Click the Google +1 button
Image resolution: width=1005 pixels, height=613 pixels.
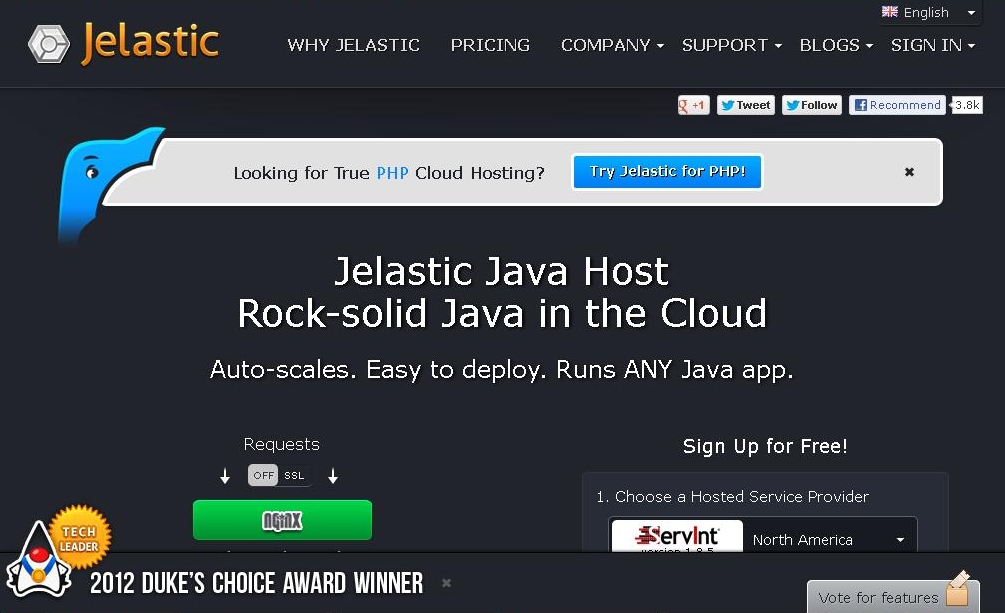click(x=694, y=105)
